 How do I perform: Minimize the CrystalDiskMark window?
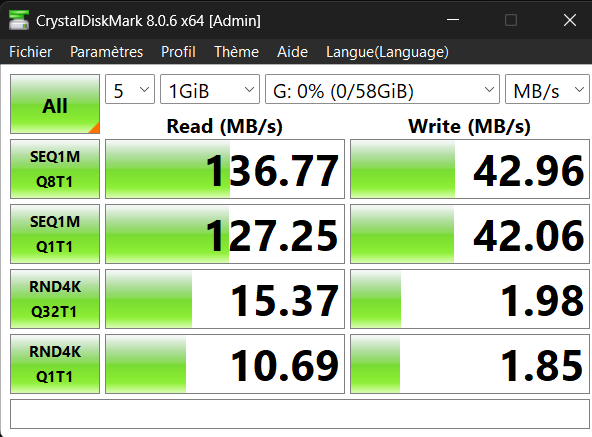point(453,20)
